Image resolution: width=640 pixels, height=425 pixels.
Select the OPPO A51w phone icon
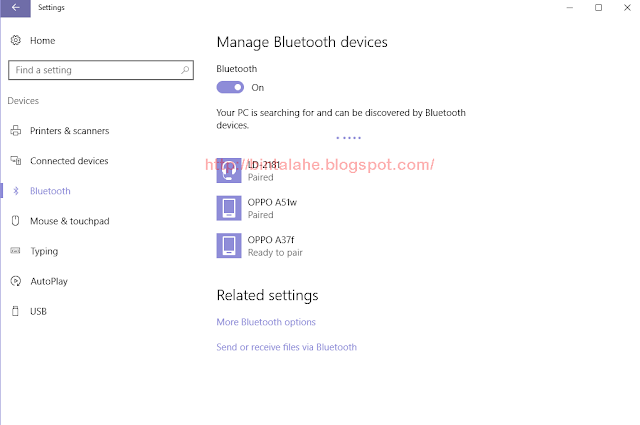[x=229, y=208]
